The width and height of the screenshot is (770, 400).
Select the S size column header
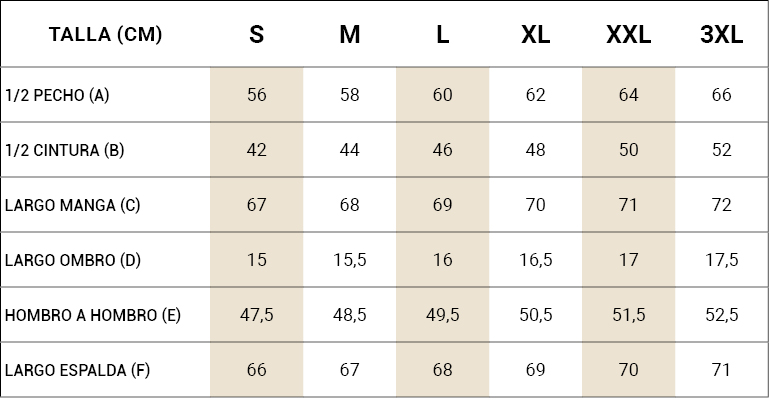[256, 34]
